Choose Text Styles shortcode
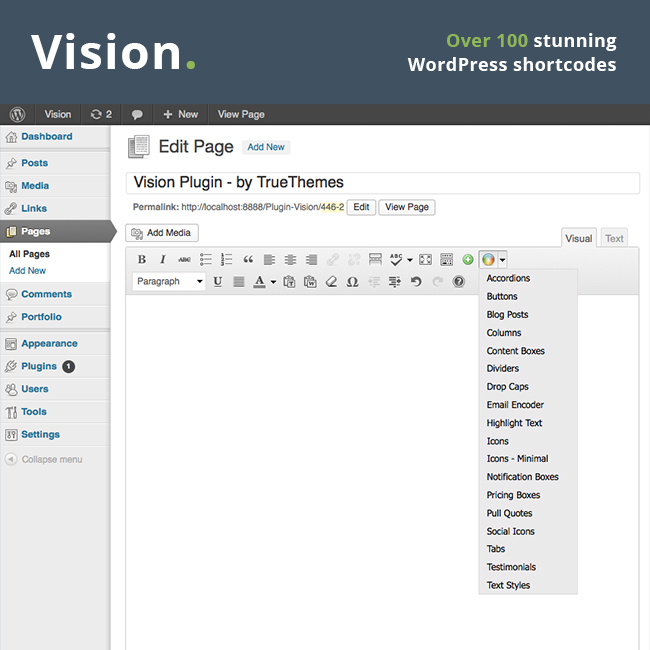This screenshot has height=650, width=650. [508, 585]
